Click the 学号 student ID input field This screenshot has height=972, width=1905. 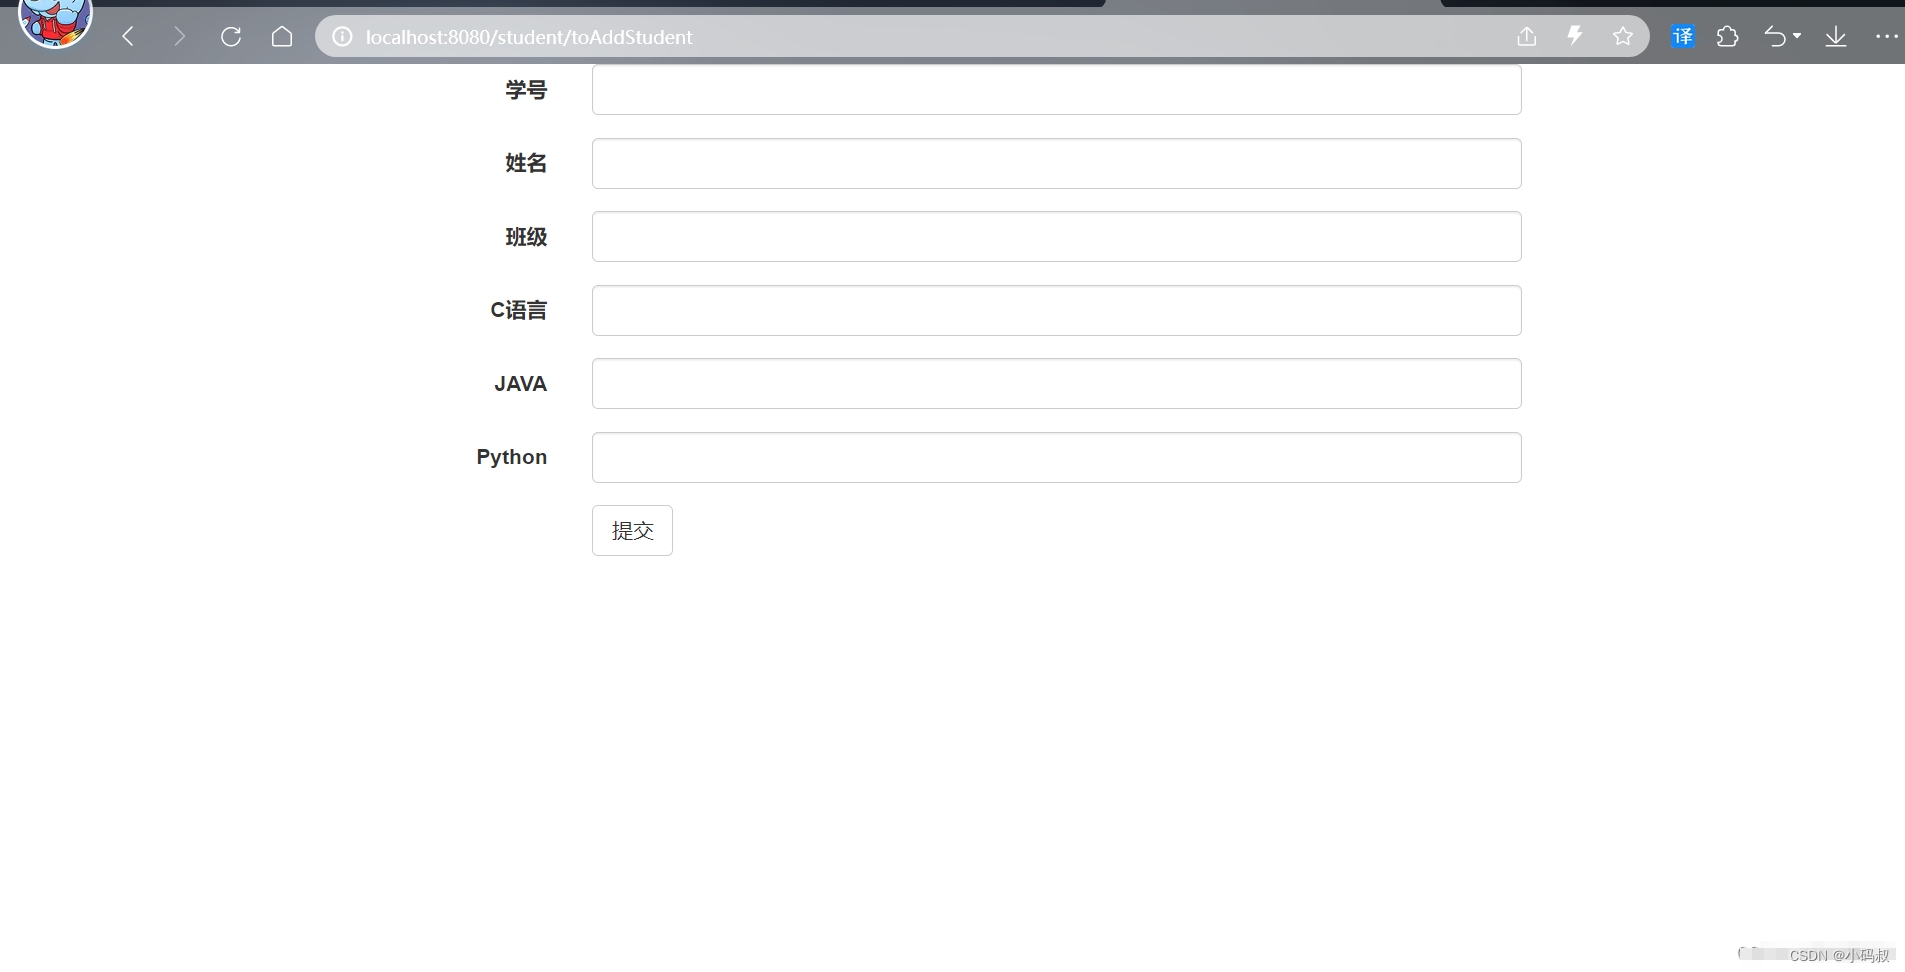point(1055,89)
